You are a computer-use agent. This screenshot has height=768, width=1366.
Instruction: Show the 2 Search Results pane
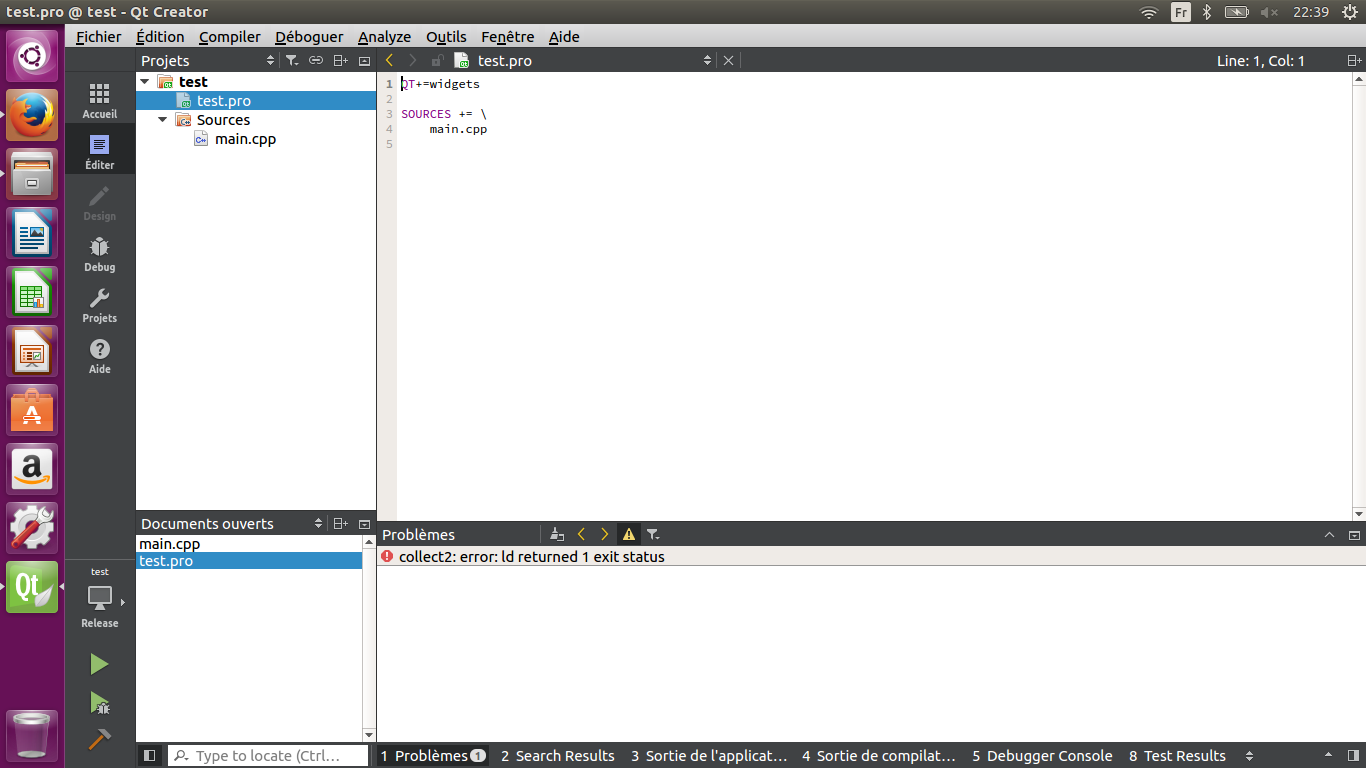pyautogui.click(x=557, y=756)
